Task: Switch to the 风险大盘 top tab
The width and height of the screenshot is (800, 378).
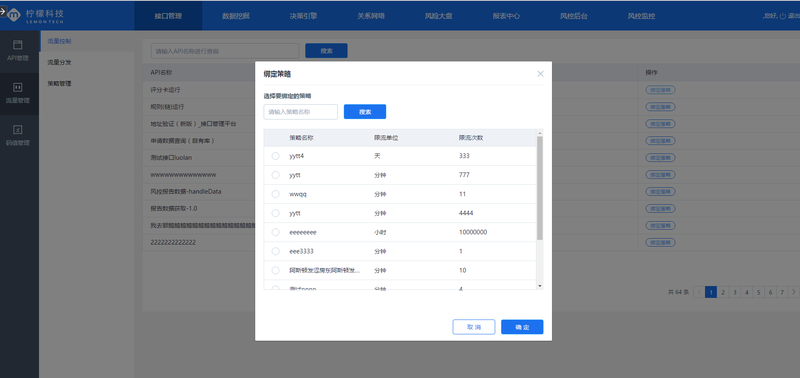Action: pos(438,16)
